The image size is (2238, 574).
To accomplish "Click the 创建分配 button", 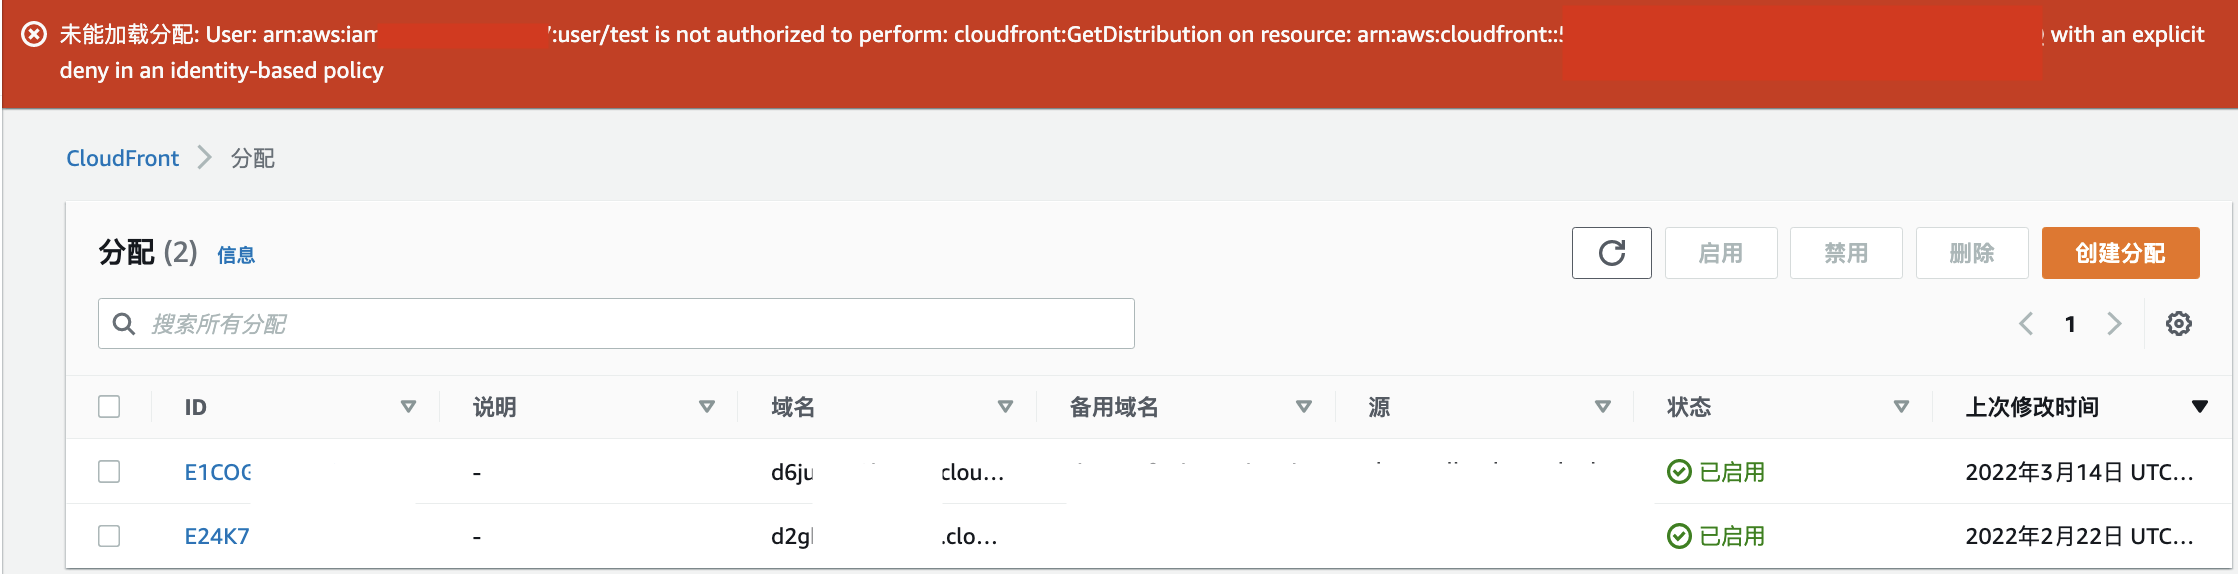I will (x=2120, y=253).
